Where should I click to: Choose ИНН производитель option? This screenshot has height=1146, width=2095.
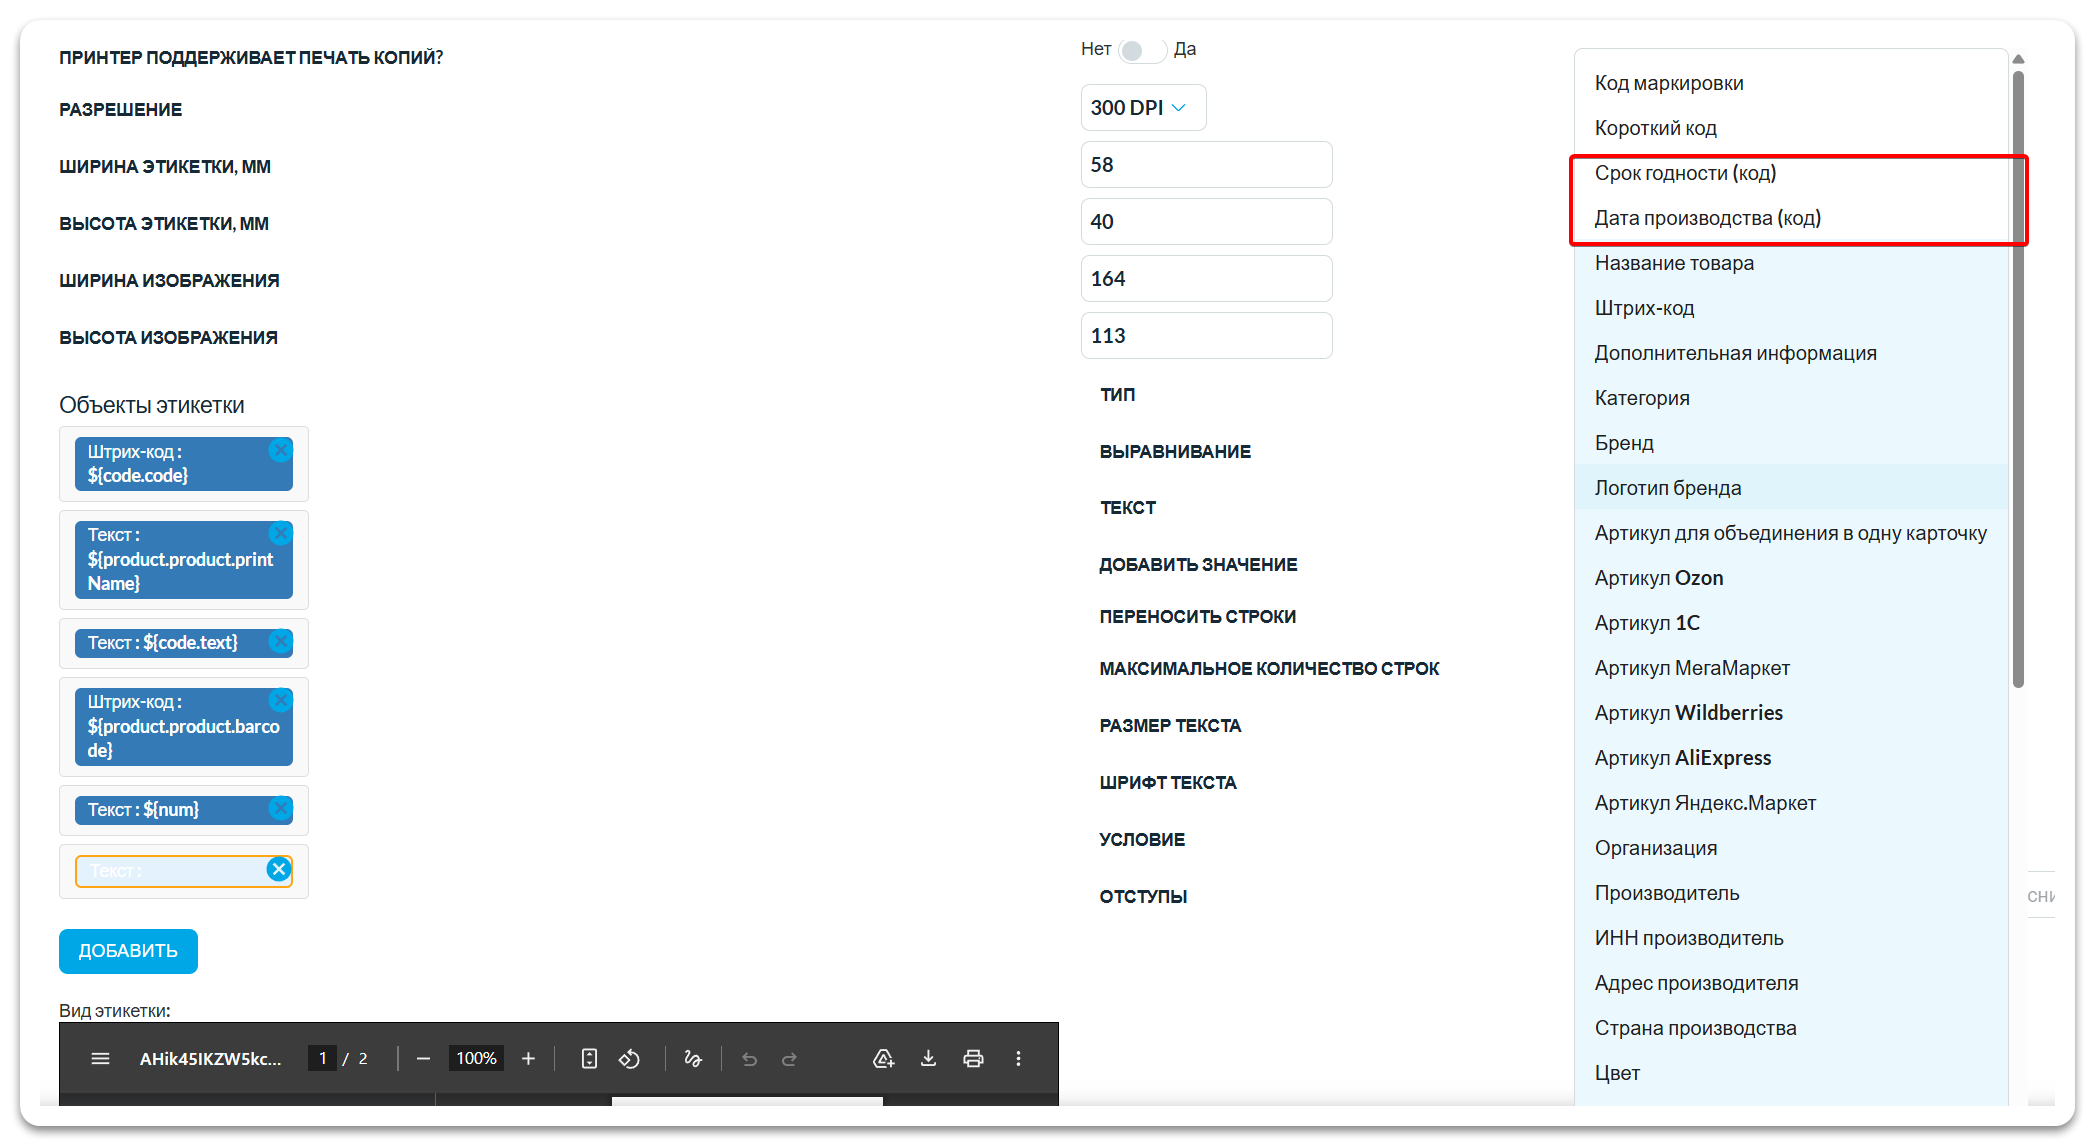tap(1791, 938)
